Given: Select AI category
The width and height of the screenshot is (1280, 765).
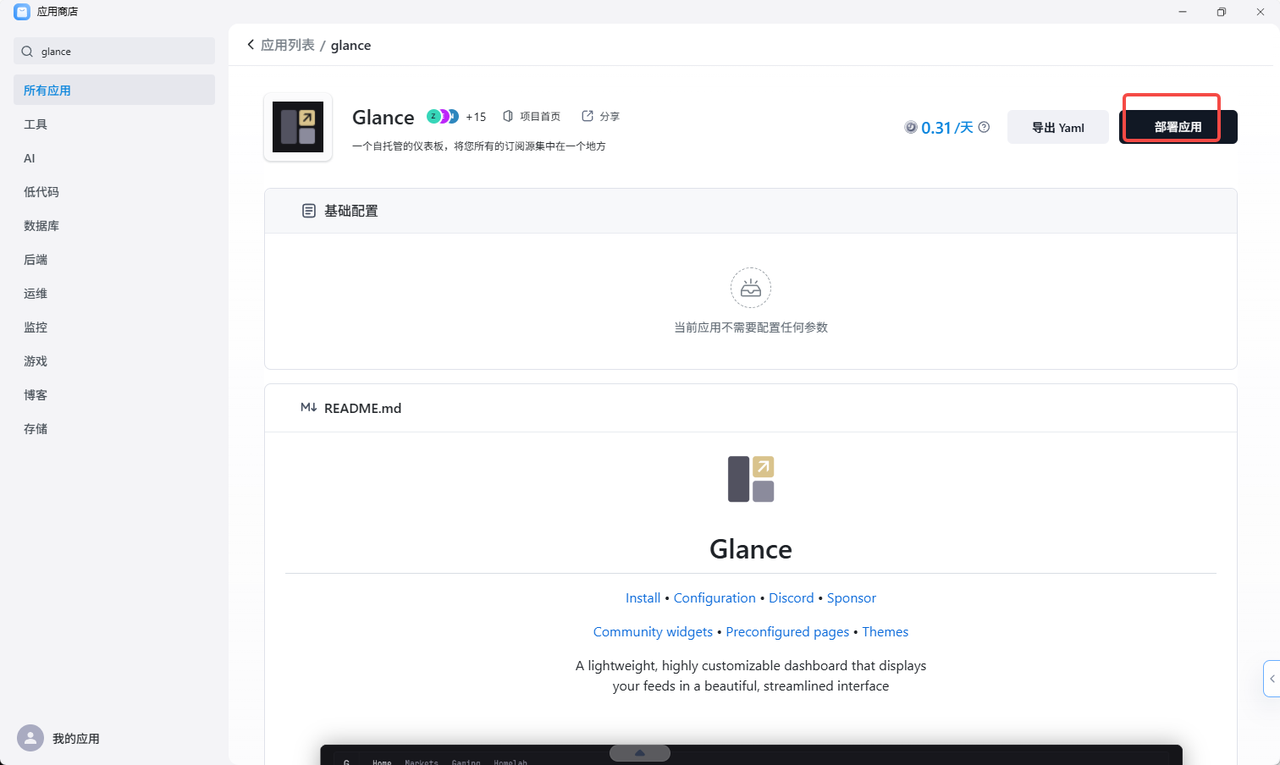Looking at the screenshot, I should point(114,158).
